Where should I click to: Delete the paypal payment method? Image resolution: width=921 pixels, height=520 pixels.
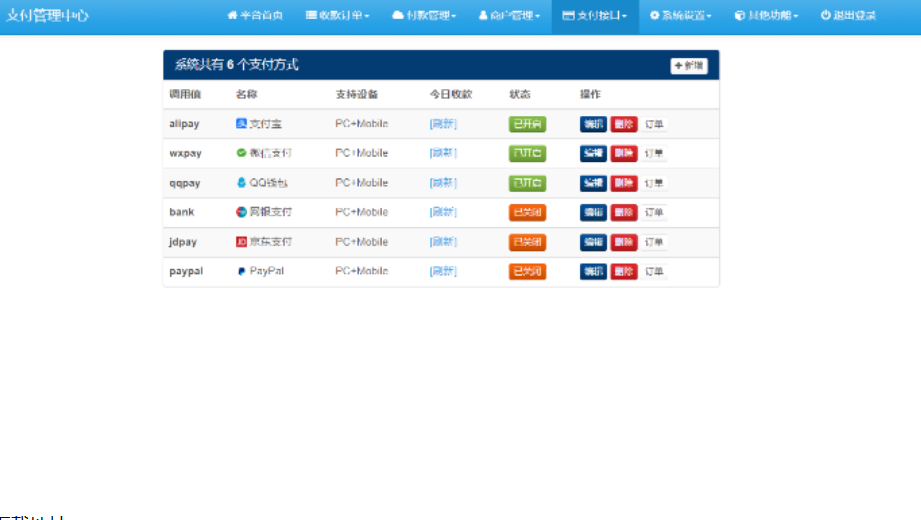click(x=624, y=271)
